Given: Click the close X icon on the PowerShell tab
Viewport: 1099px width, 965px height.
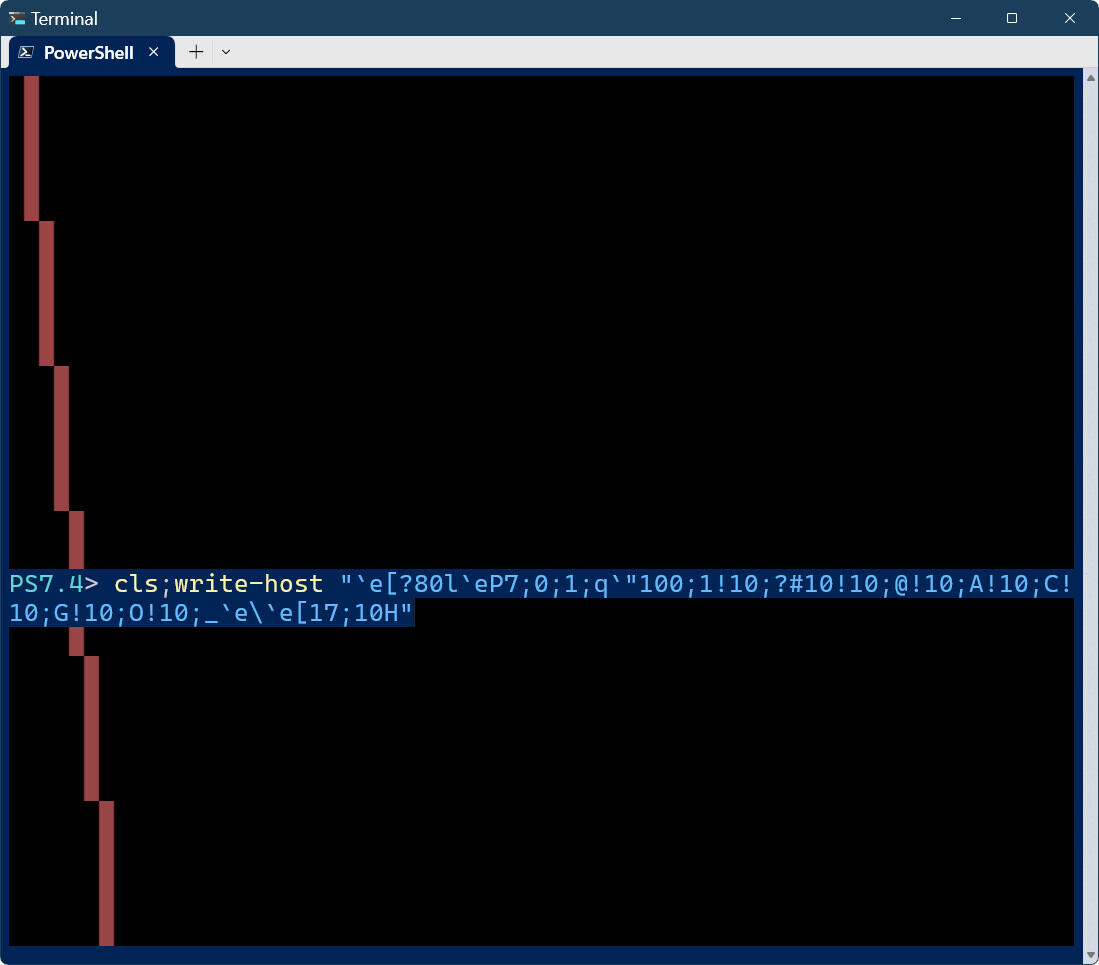Looking at the screenshot, I should pyautogui.click(x=153, y=52).
